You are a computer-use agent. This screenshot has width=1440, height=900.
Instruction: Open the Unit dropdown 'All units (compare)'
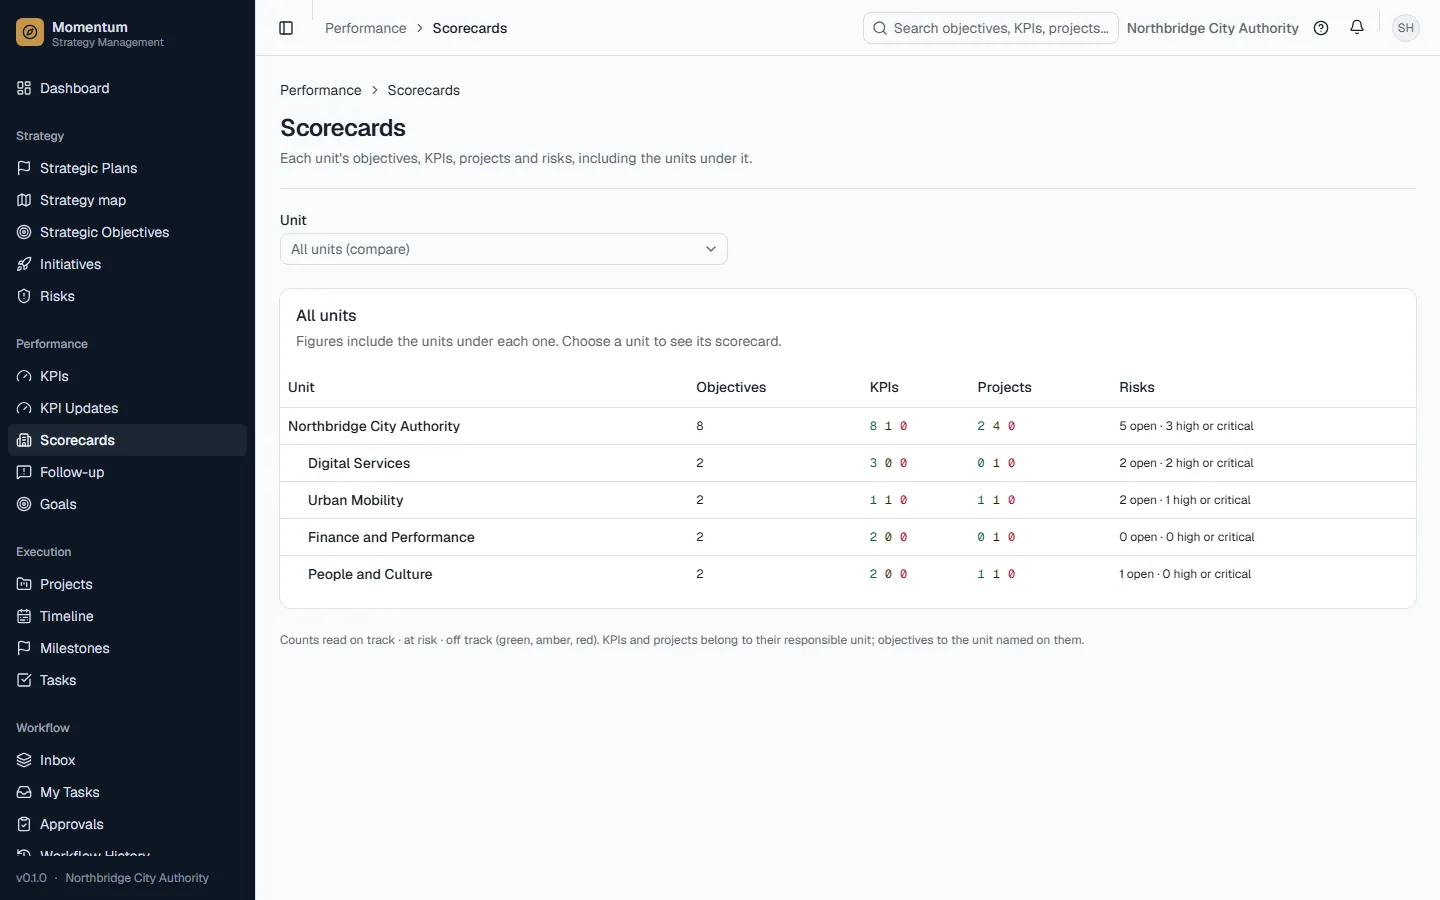tap(504, 249)
